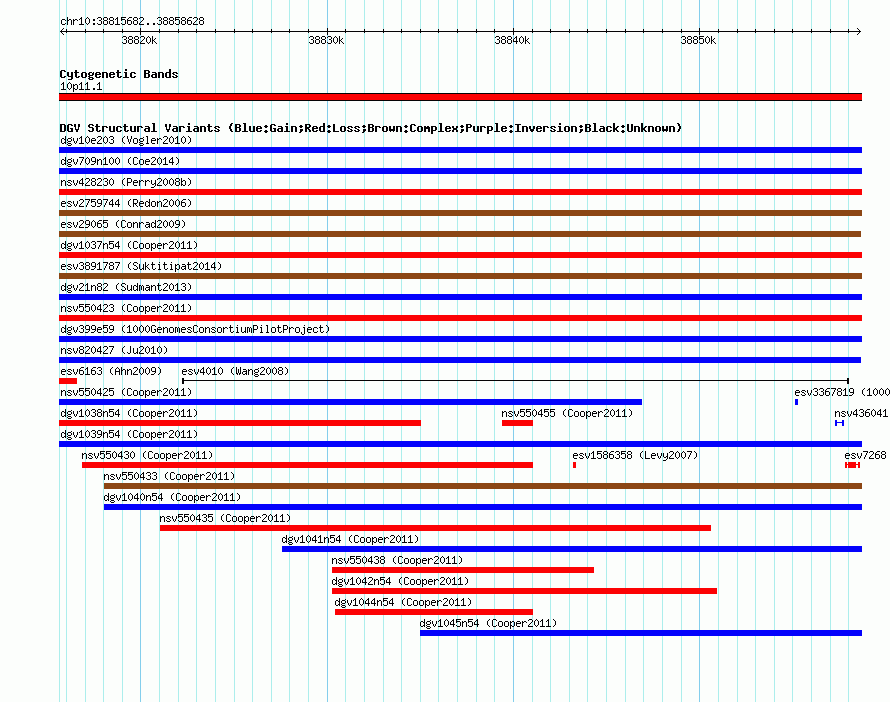
Task: Click small blue esv3367819 marker
Action: (796, 402)
